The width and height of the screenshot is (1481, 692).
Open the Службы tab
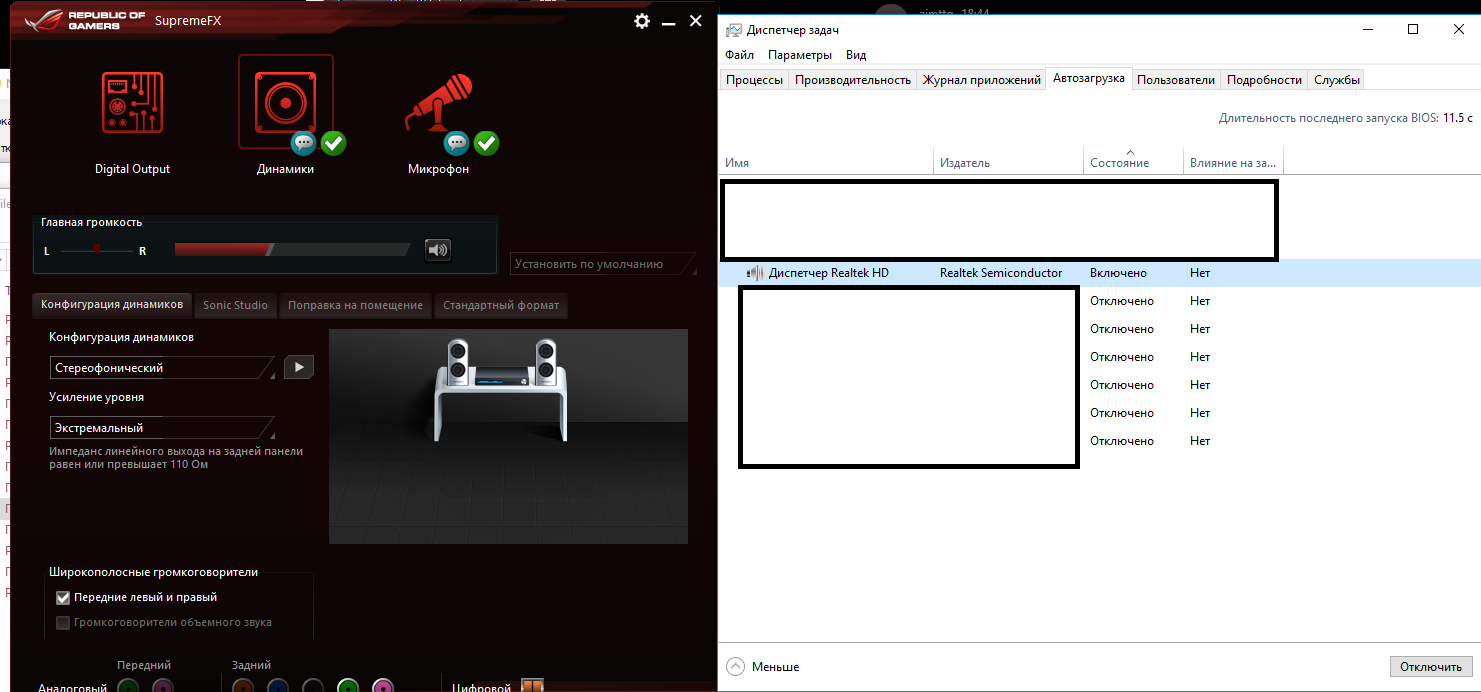pos(1336,80)
